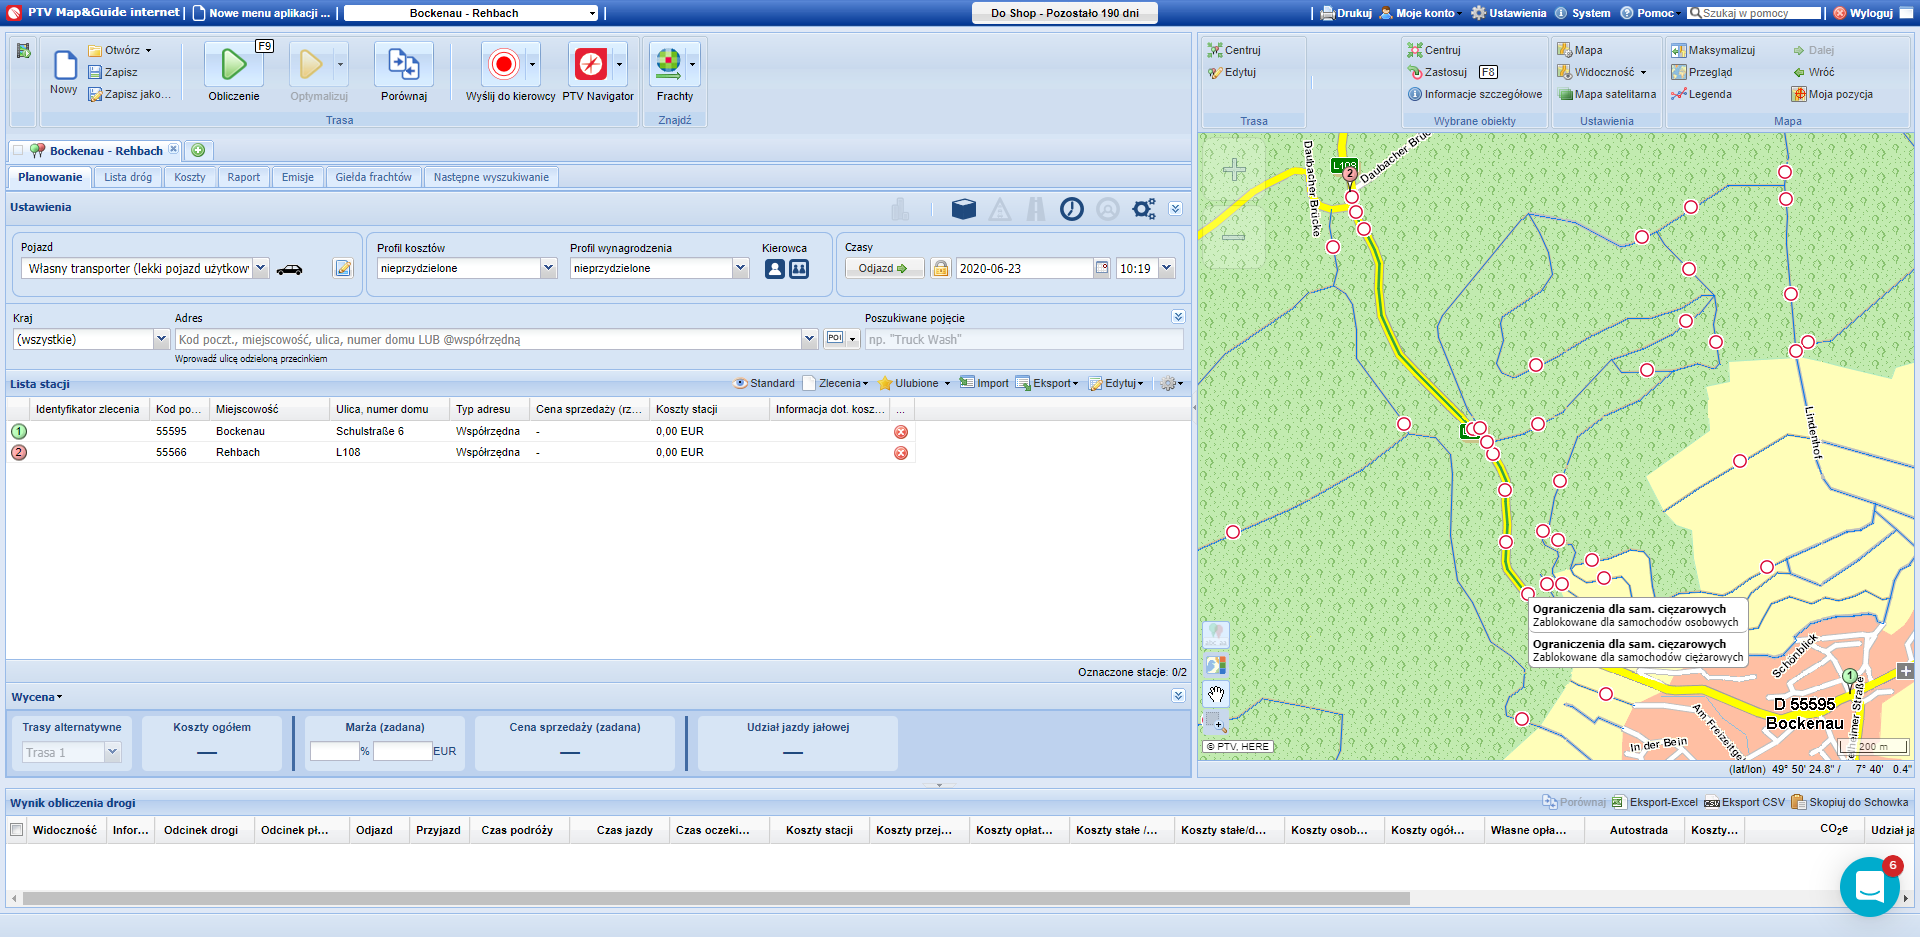
Task: Open PTV Navigator from the toolbar
Action: pyautogui.click(x=591, y=66)
